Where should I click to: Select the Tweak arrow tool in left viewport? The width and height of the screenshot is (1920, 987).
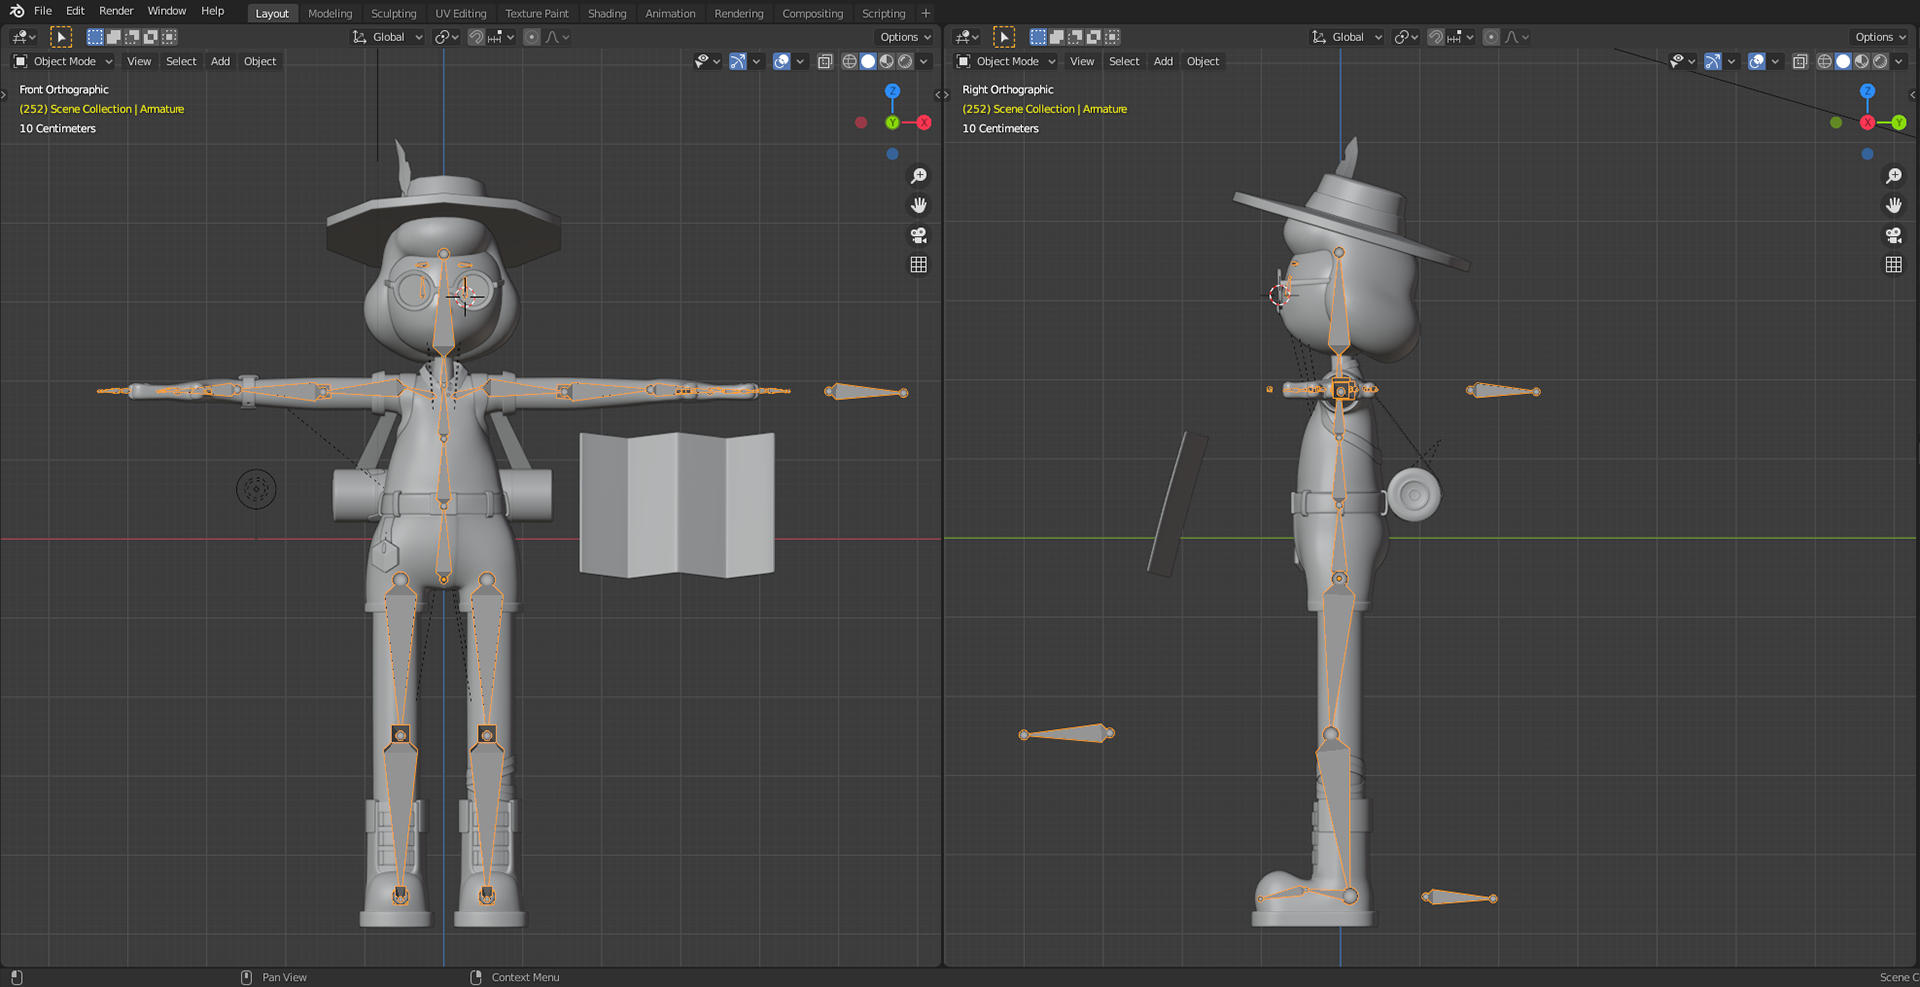pos(61,37)
